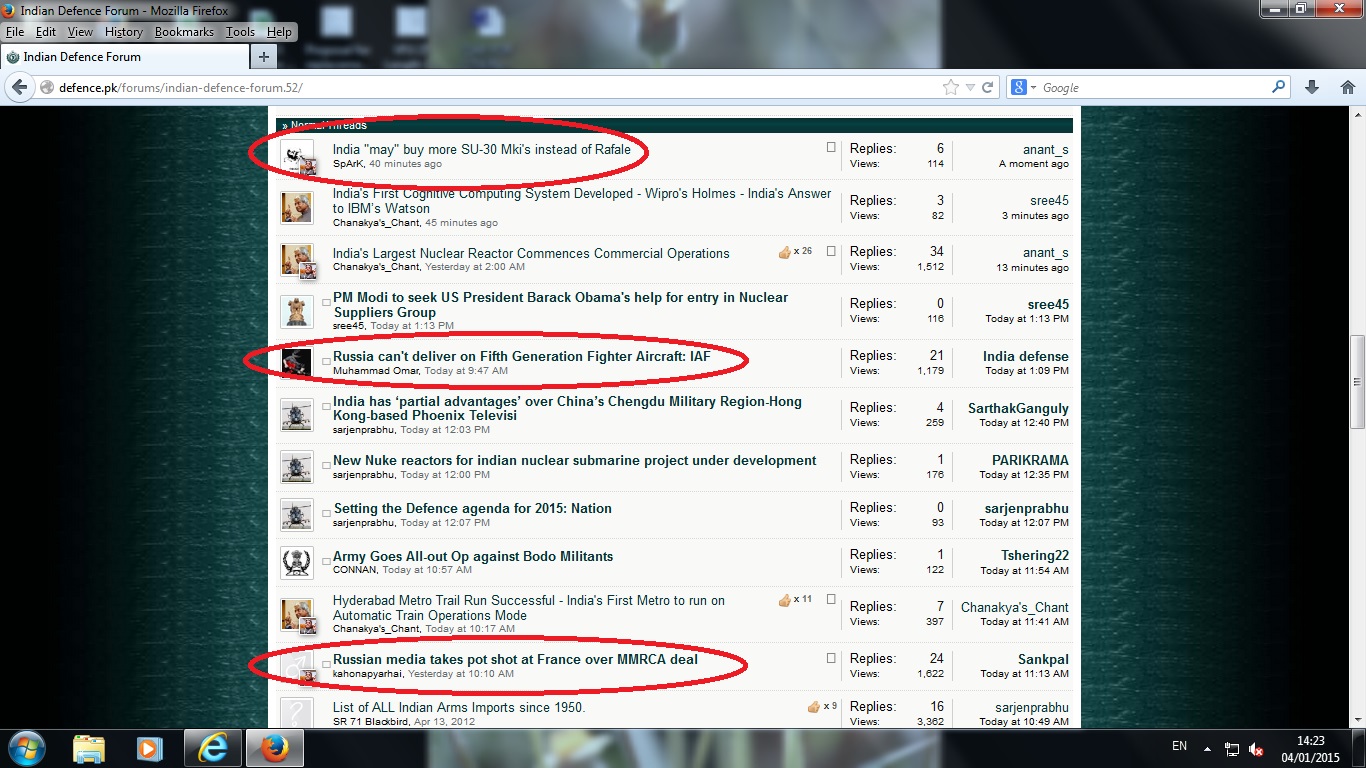The height and width of the screenshot is (768, 1366).
Task: Click unread marker beside Russia can't deliver thread
Action: tap(326, 360)
